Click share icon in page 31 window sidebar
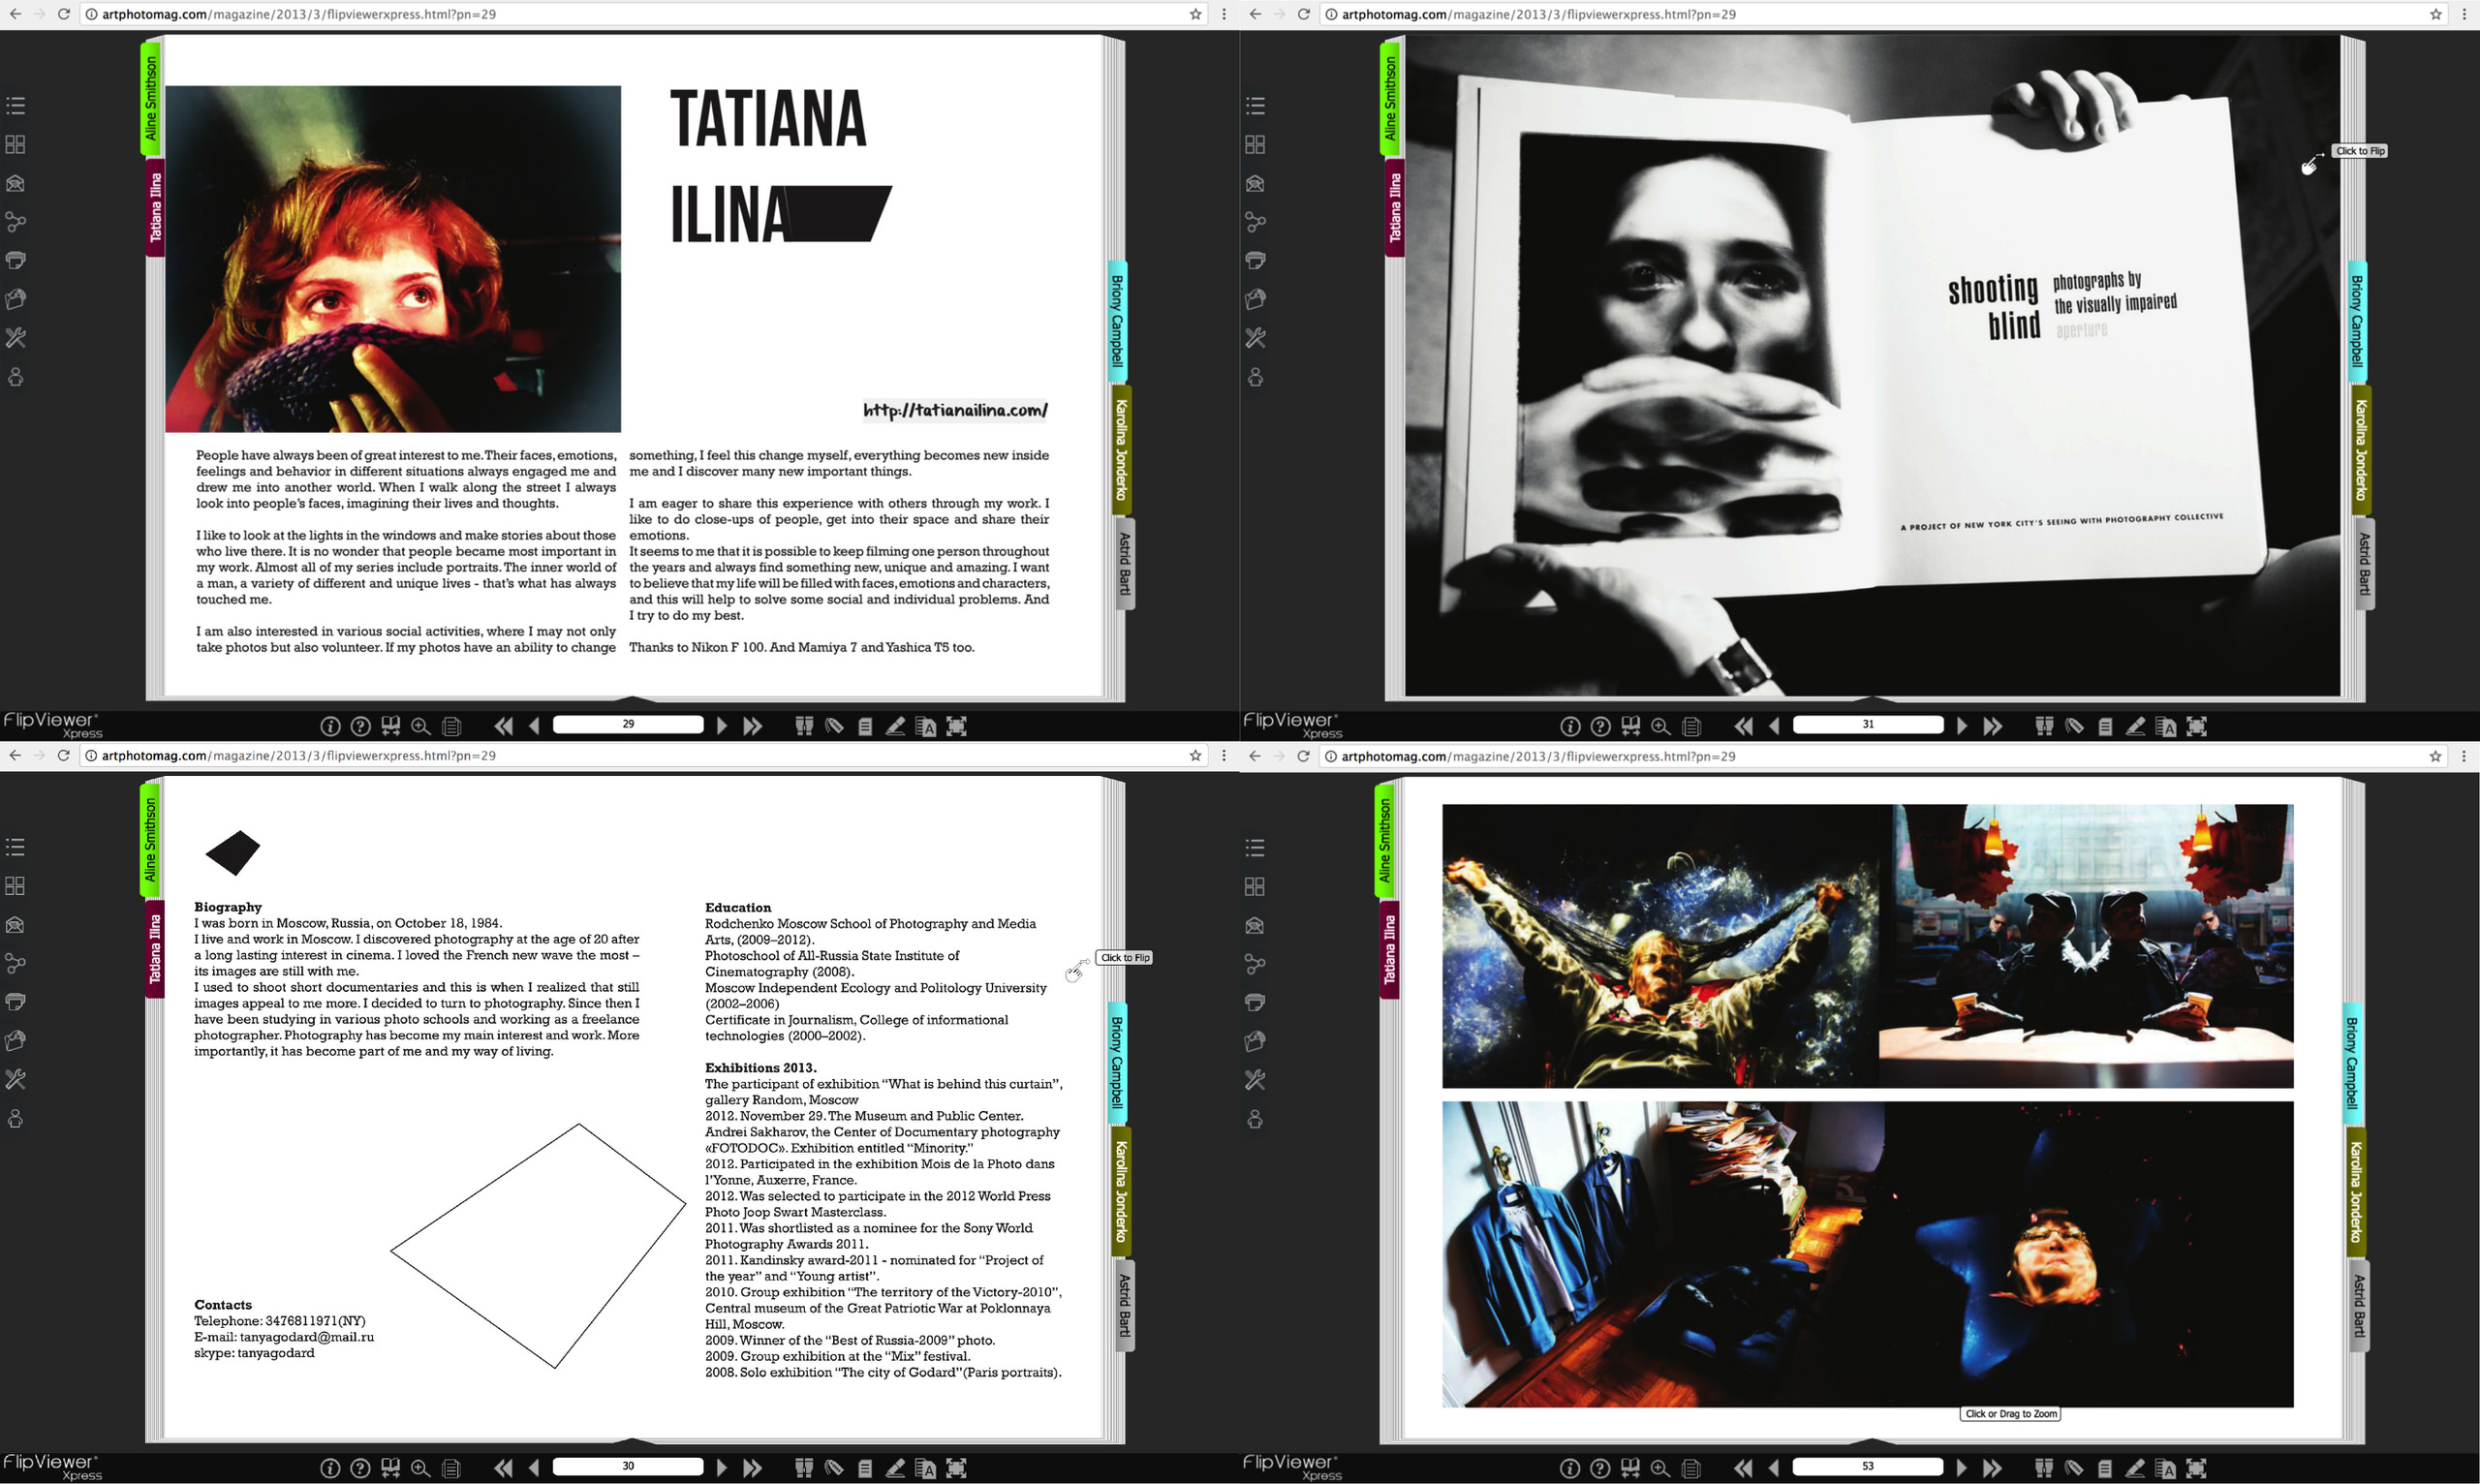This screenshot has height=1484, width=2480. tap(1255, 222)
